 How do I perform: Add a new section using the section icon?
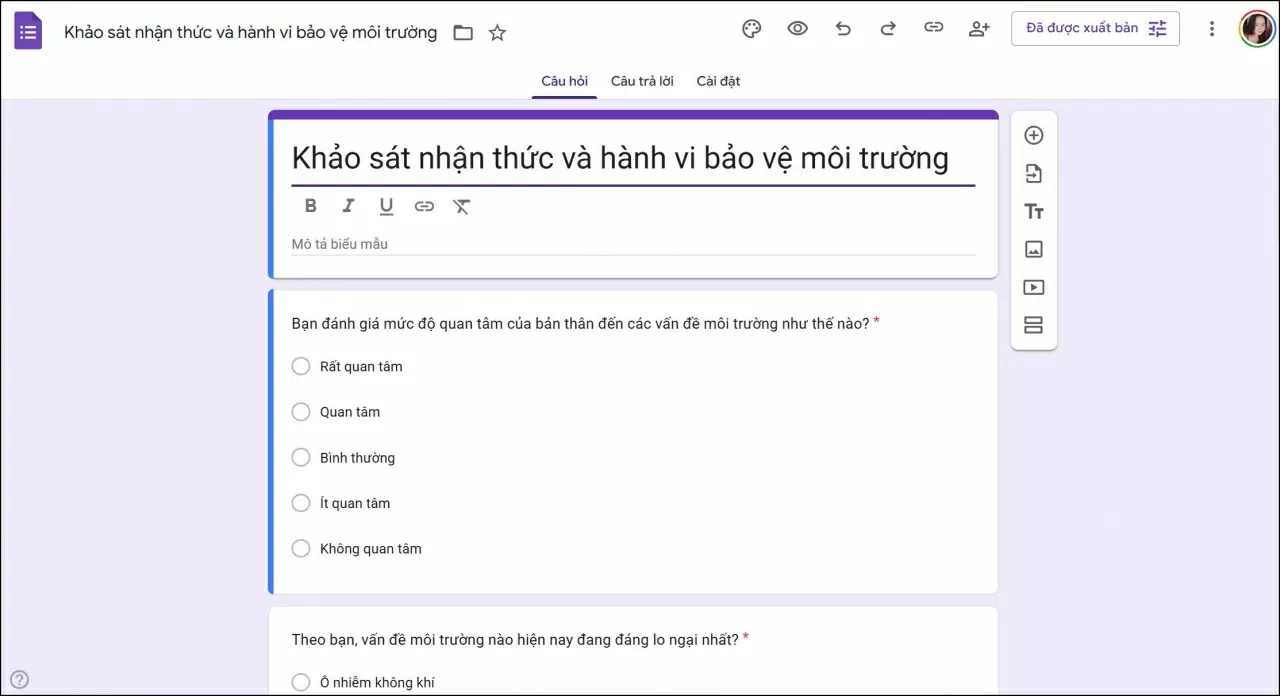point(1033,324)
